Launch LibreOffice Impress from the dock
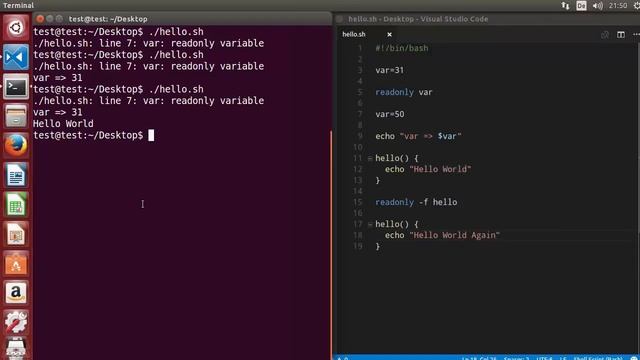 (16, 234)
